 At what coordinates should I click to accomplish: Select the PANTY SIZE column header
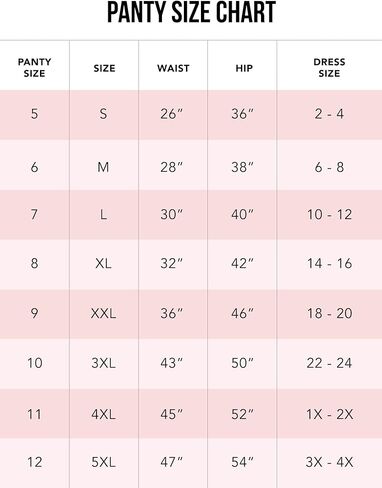[34, 68]
